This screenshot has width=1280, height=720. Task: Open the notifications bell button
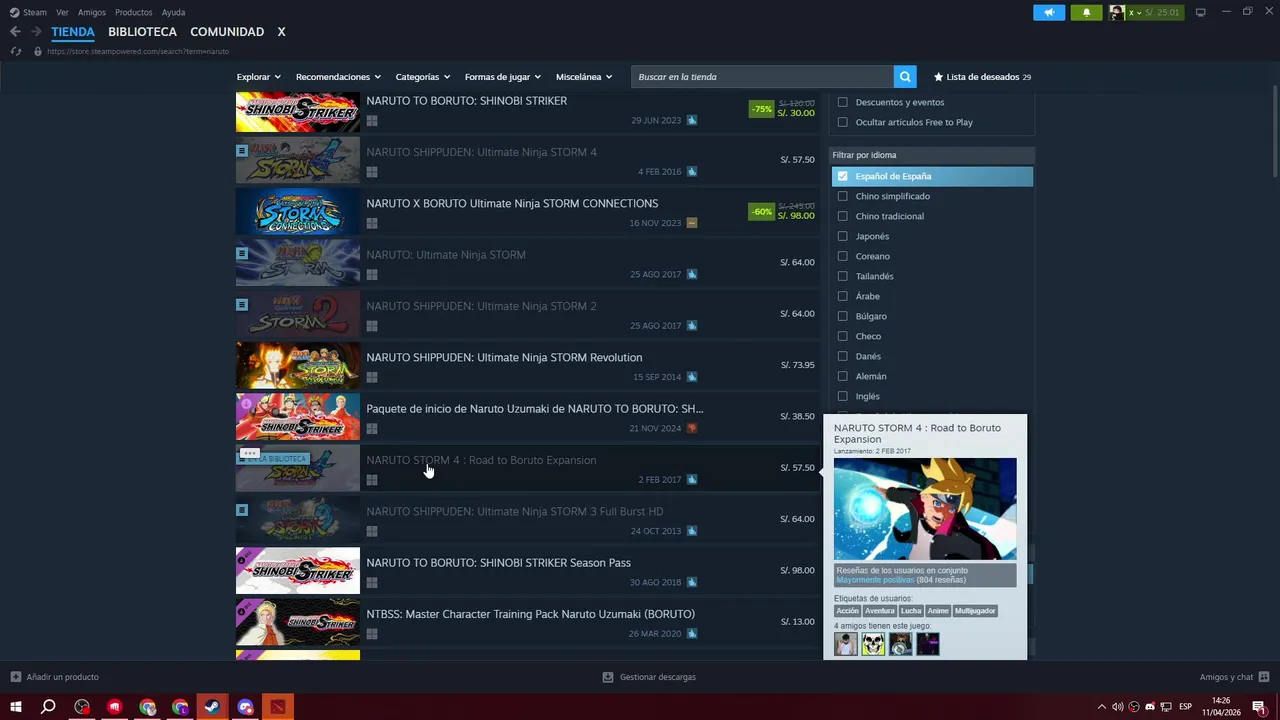tap(1087, 12)
